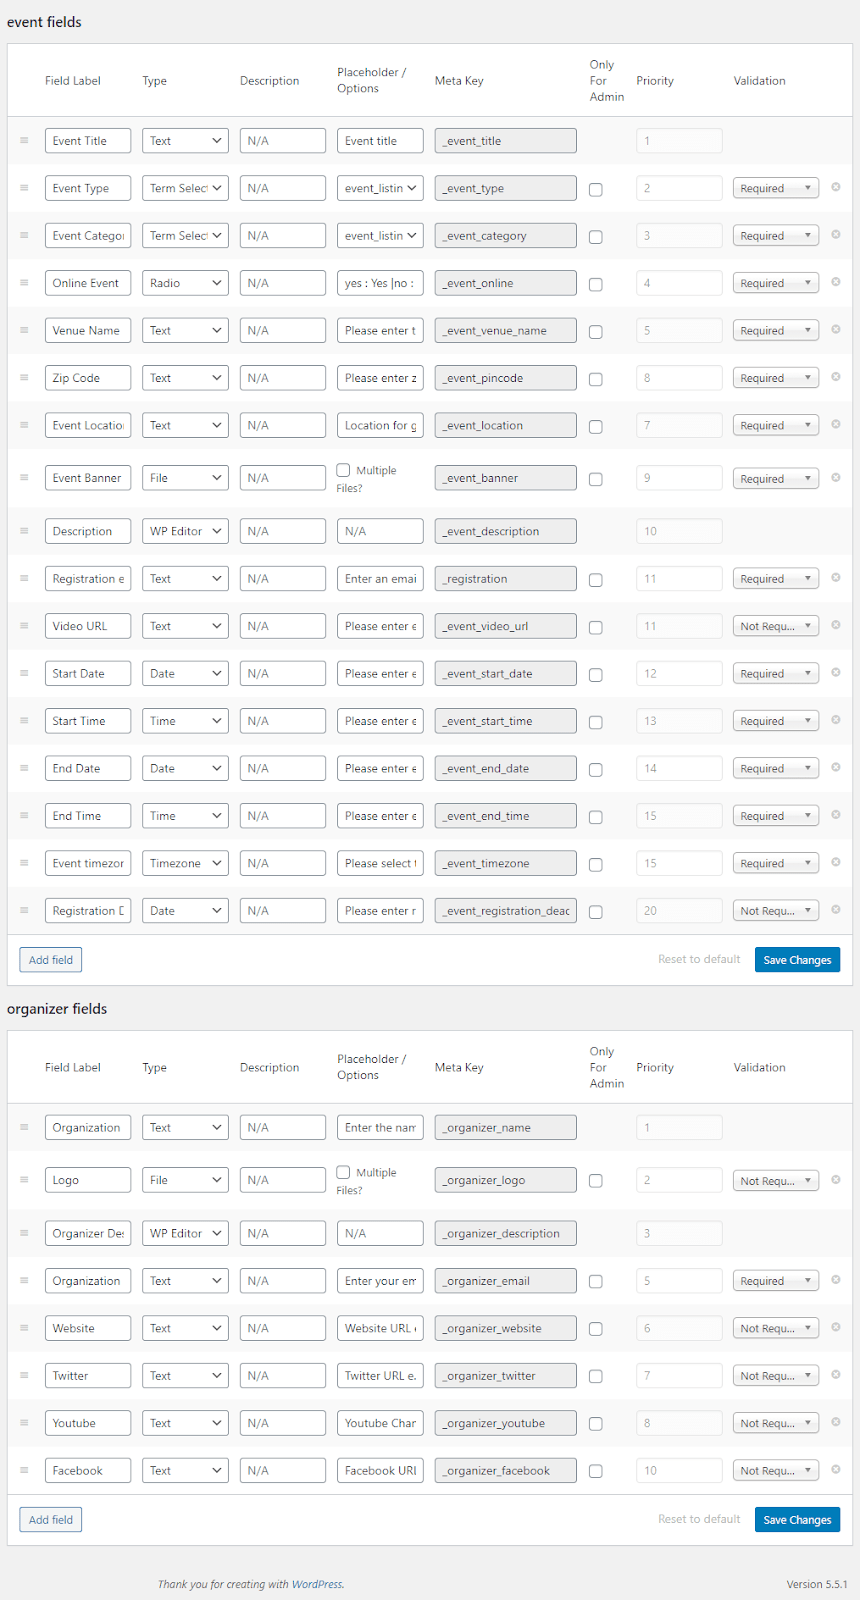Click drag handle of Event Banner row
Viewport: 860px width, 1600px height.
(x=24, y=478)
